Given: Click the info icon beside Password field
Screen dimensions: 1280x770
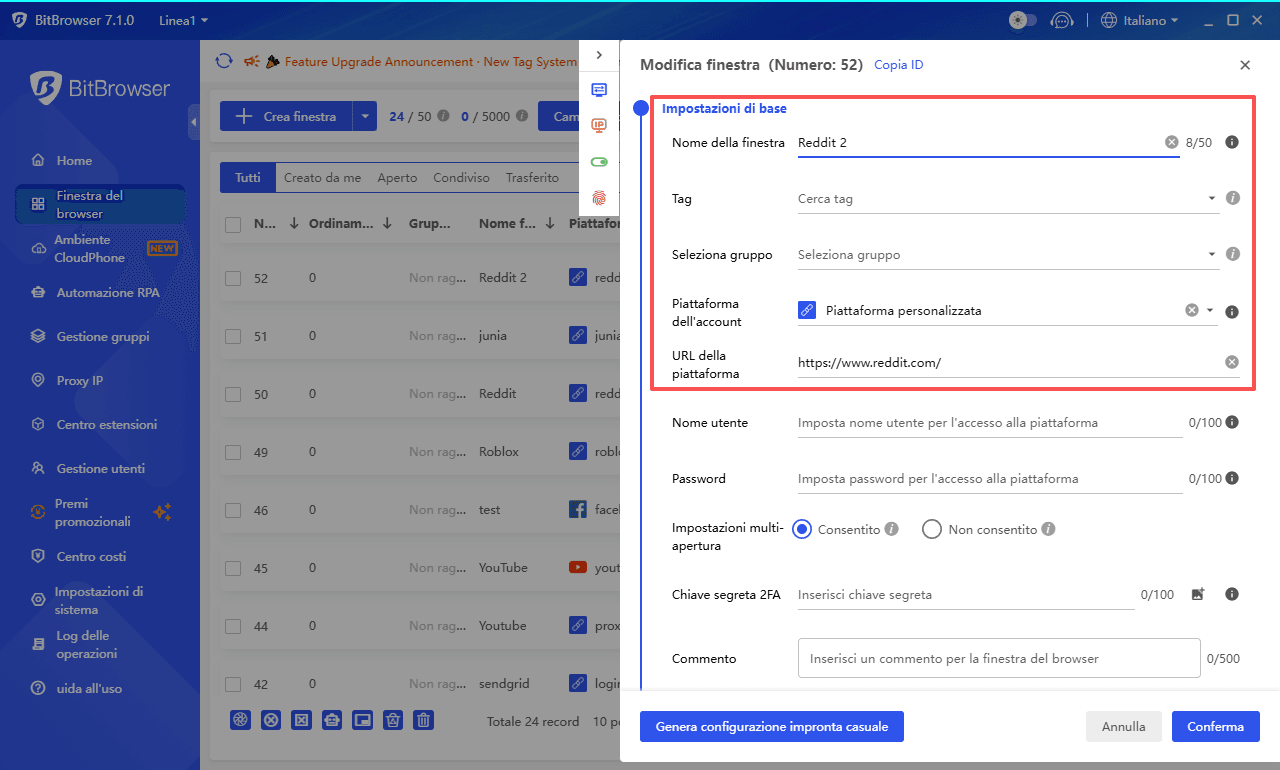Looking at the screenshot, I should 1232,478.
